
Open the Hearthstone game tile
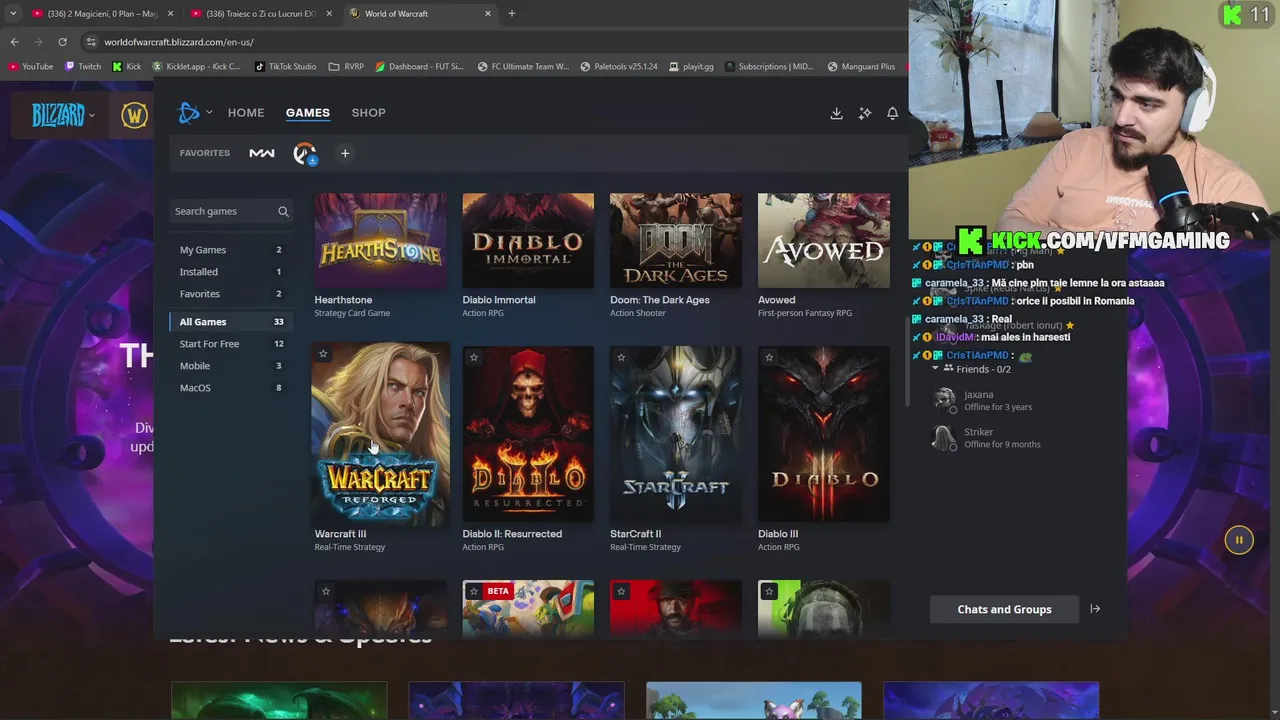point(380,241)
